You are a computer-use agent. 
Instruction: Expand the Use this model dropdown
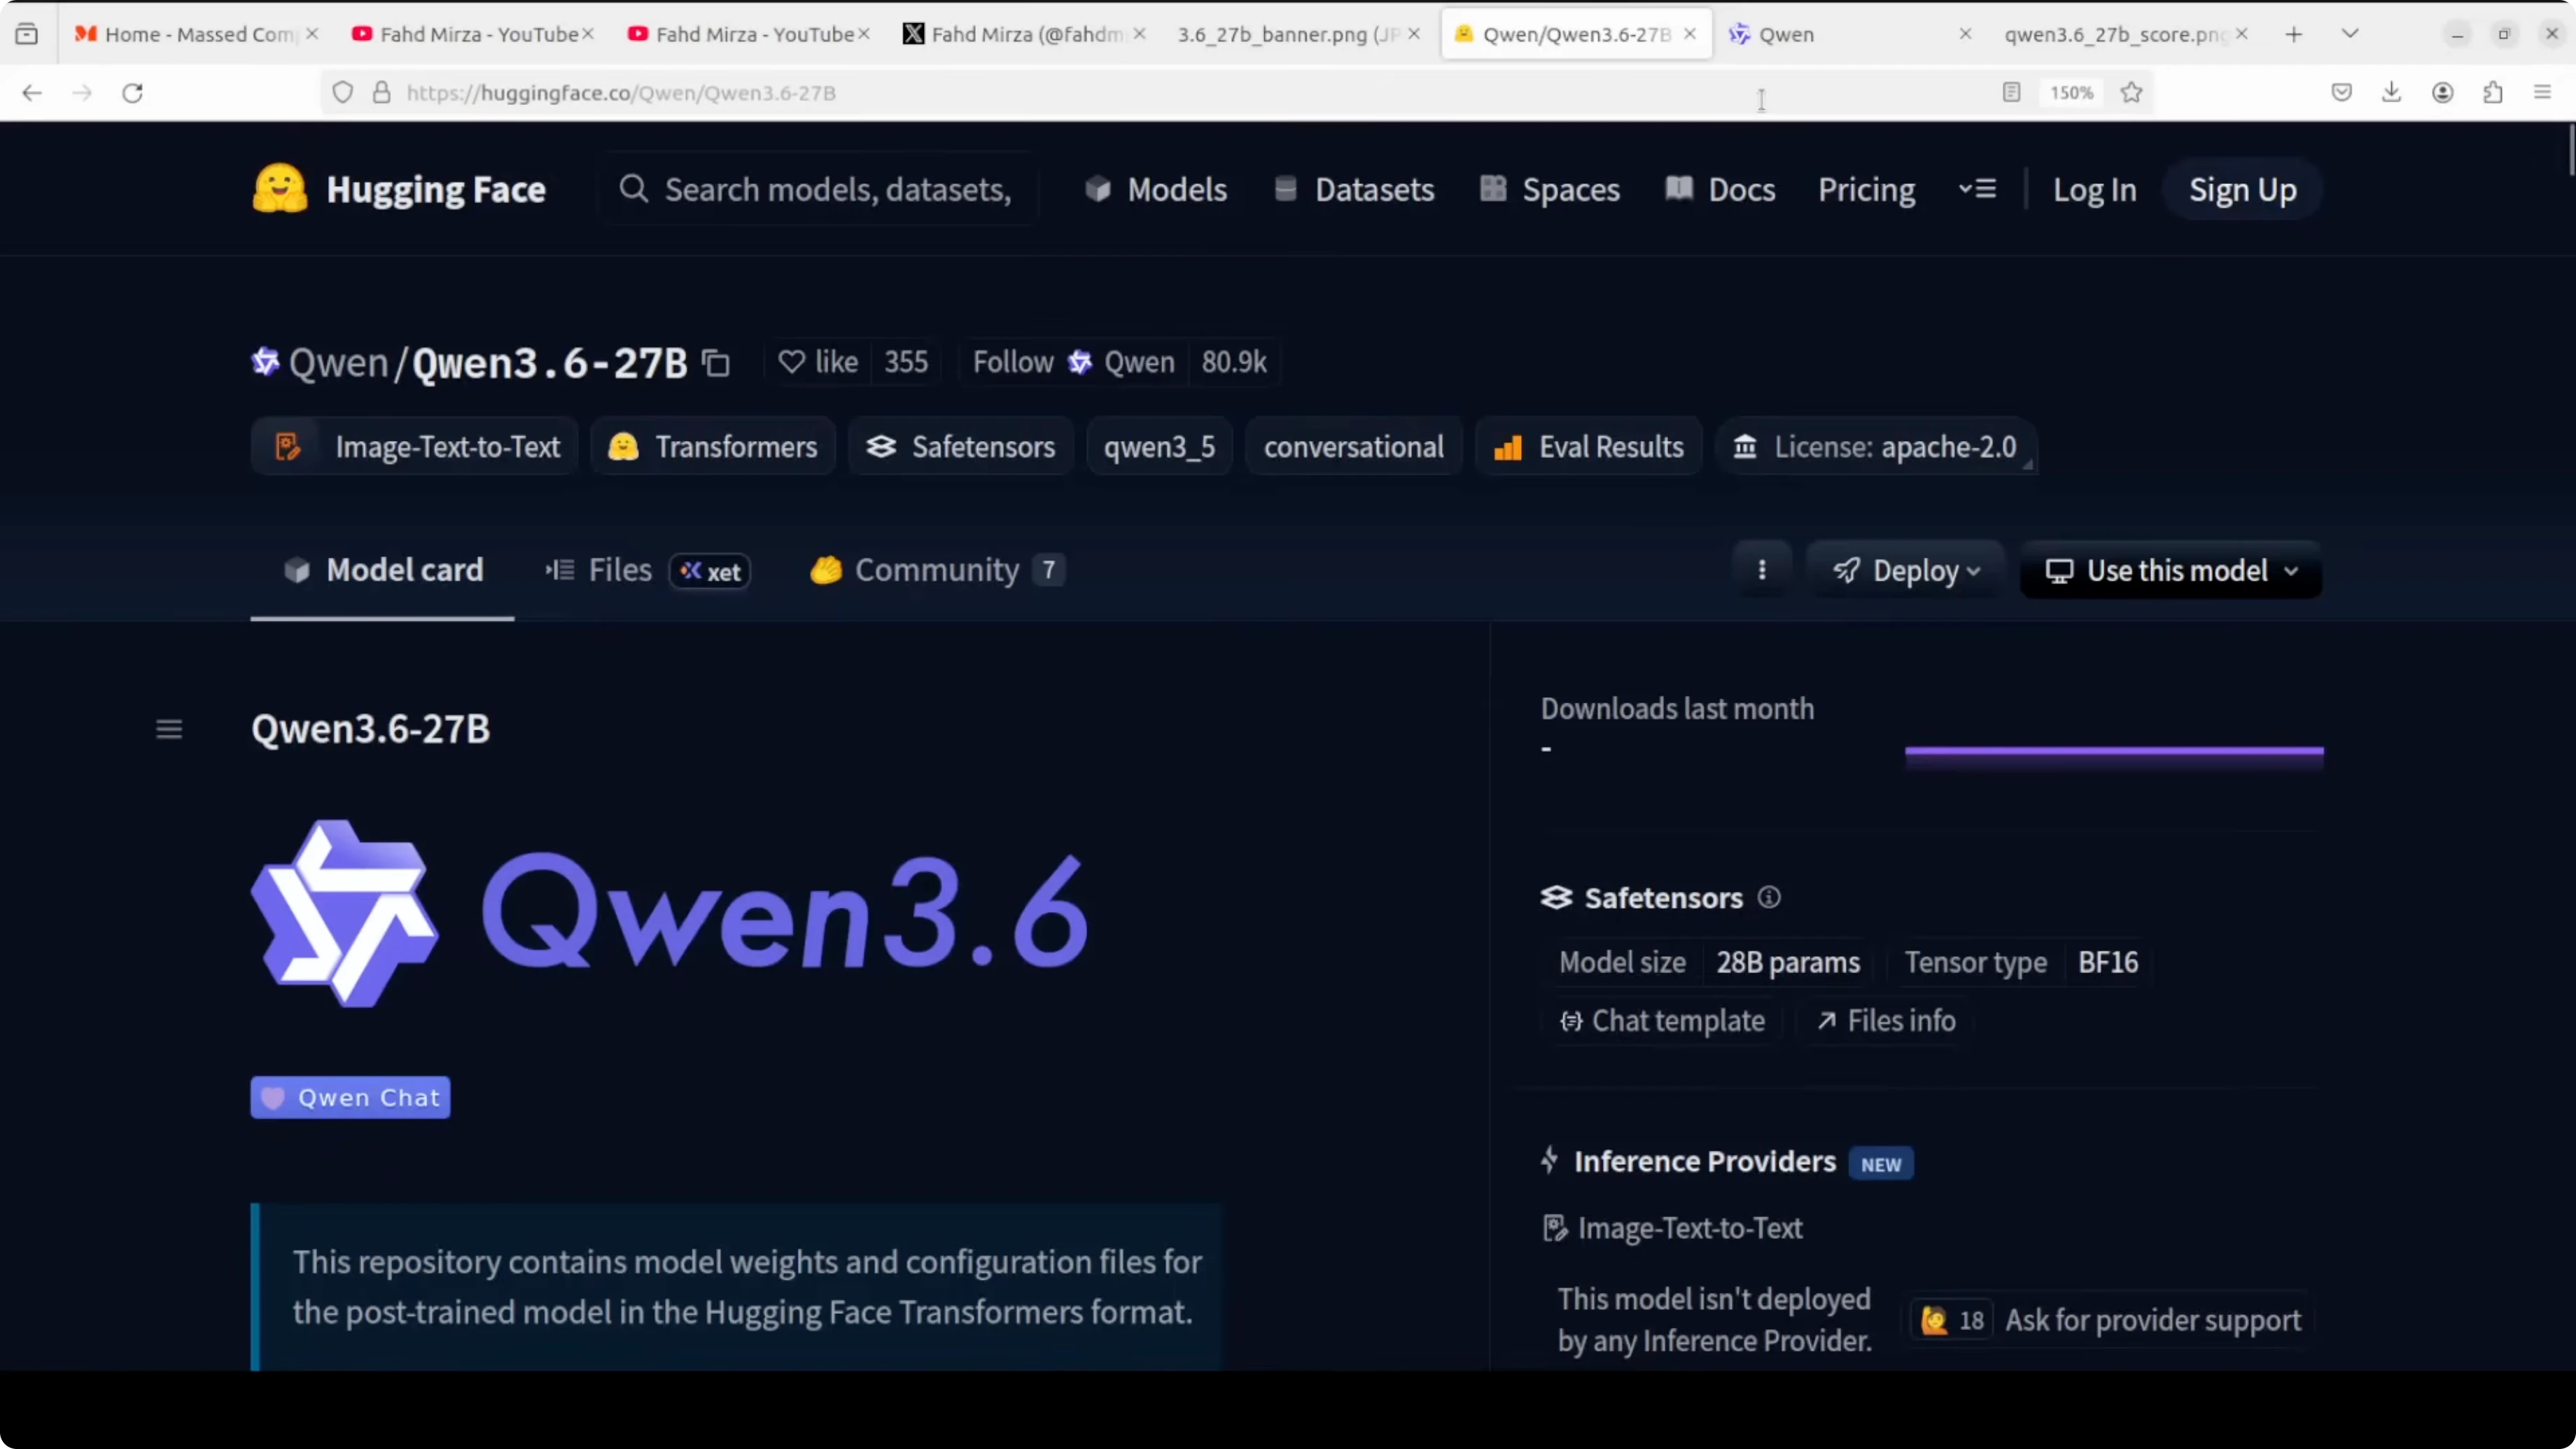click(x=2171, y=570)
